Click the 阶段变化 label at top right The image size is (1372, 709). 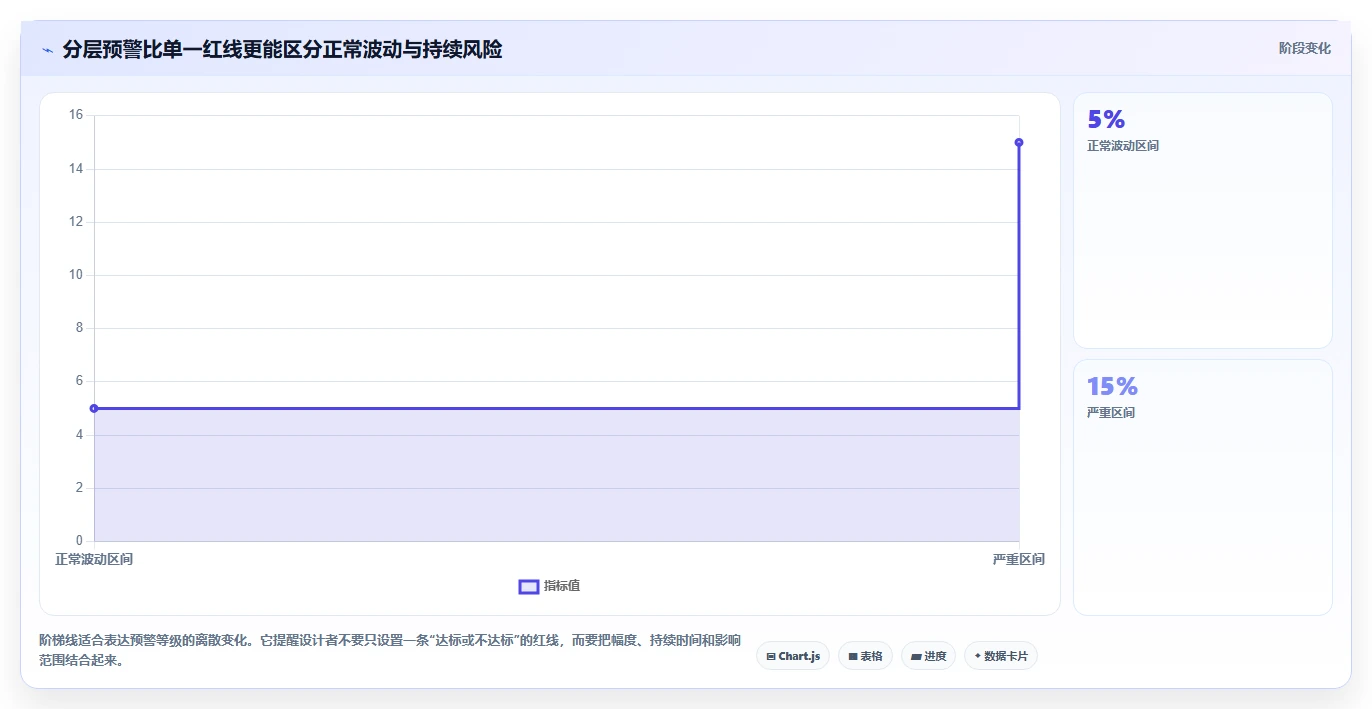point(1304,48)
